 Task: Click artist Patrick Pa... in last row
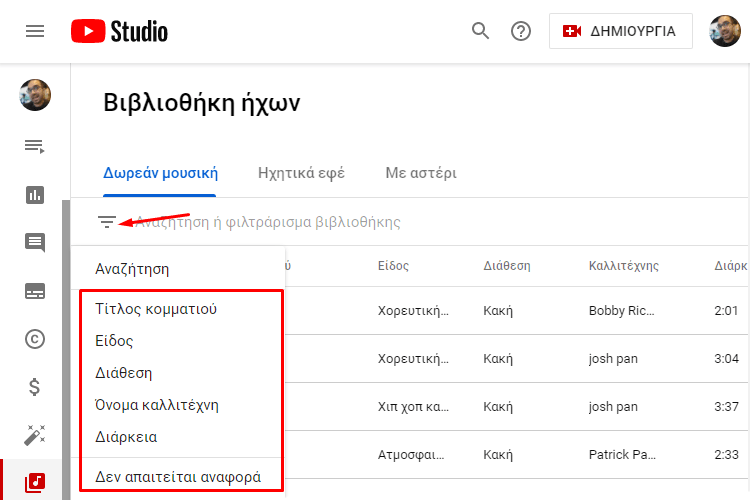[x=622, y=455]
